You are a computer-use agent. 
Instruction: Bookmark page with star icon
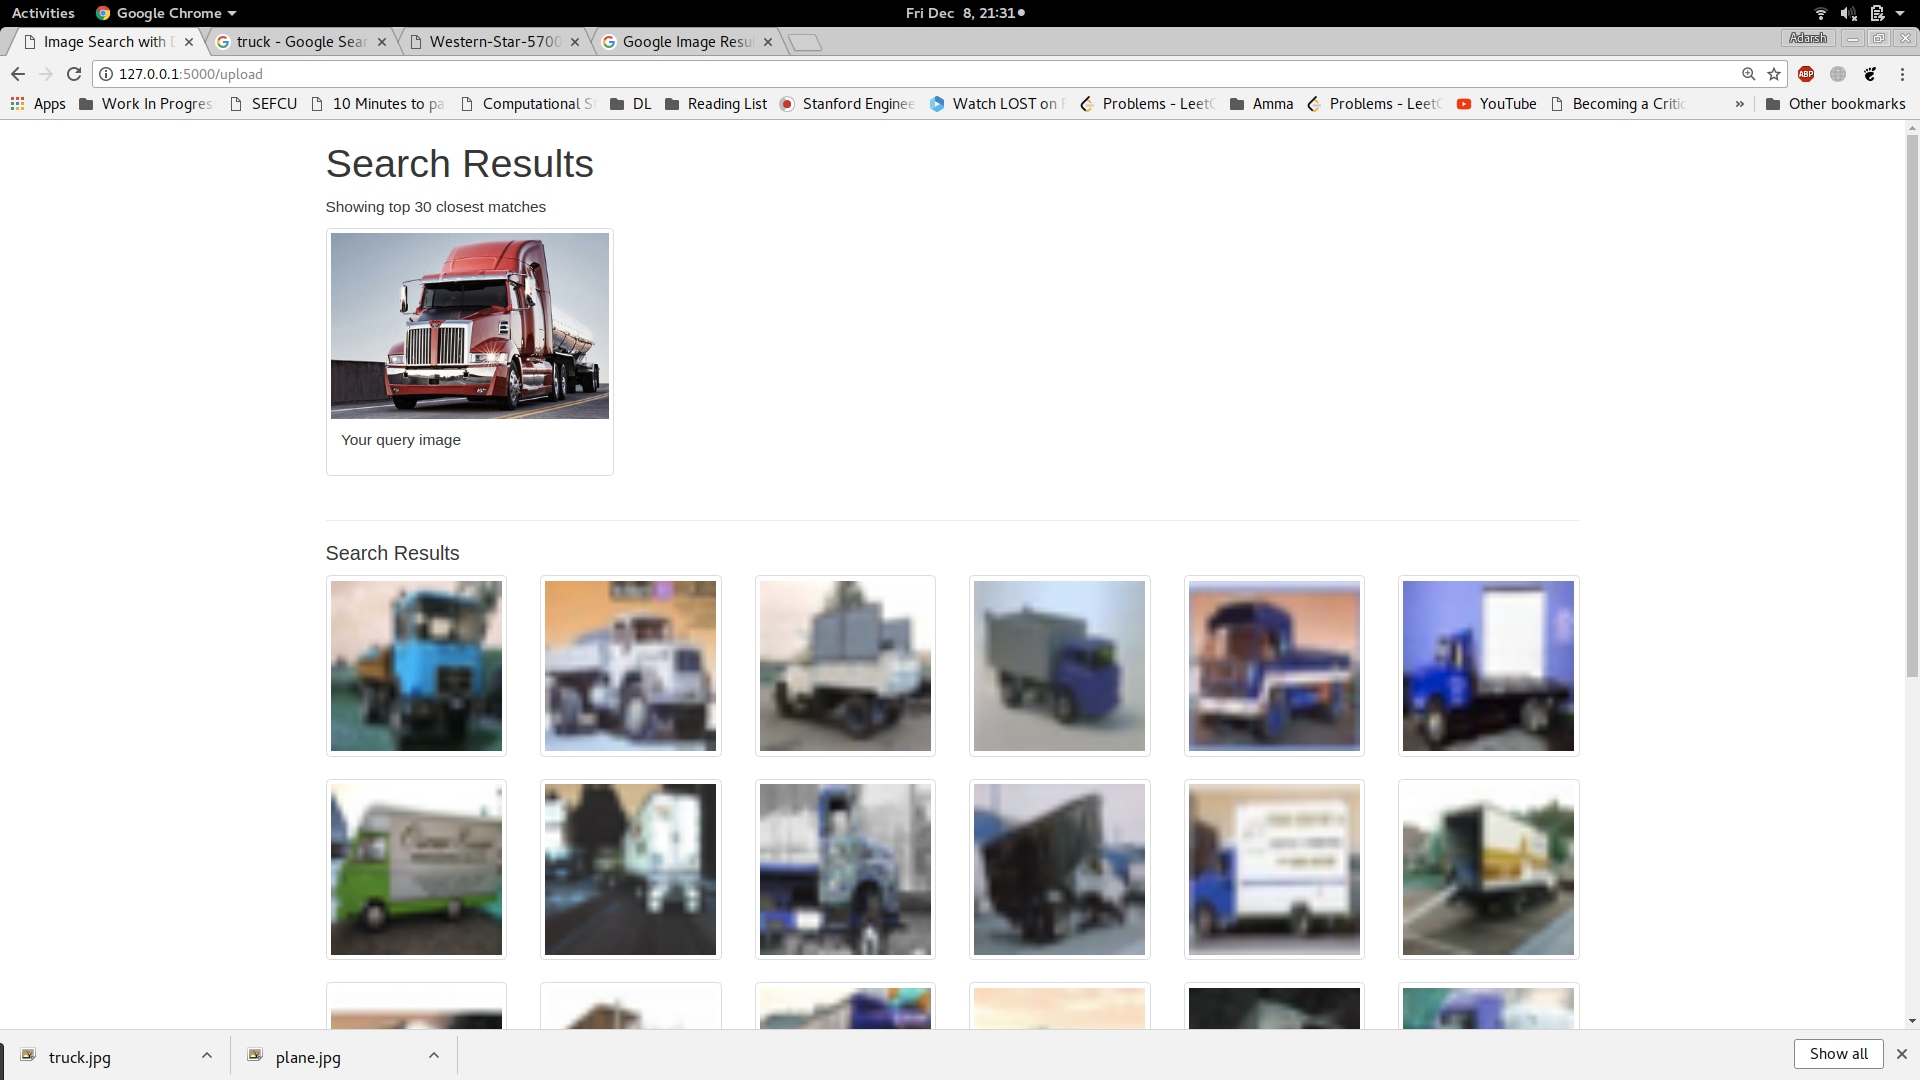(1774, 74)
